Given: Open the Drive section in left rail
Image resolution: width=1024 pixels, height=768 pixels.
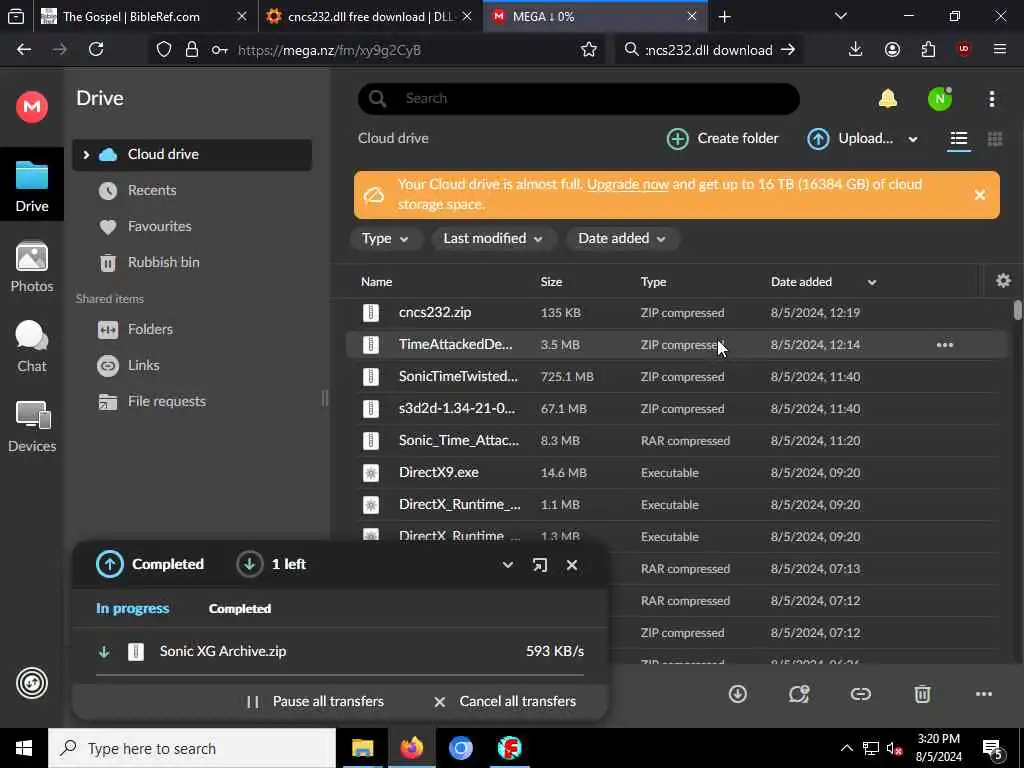Looking at the screenshot, I should 32,185.
